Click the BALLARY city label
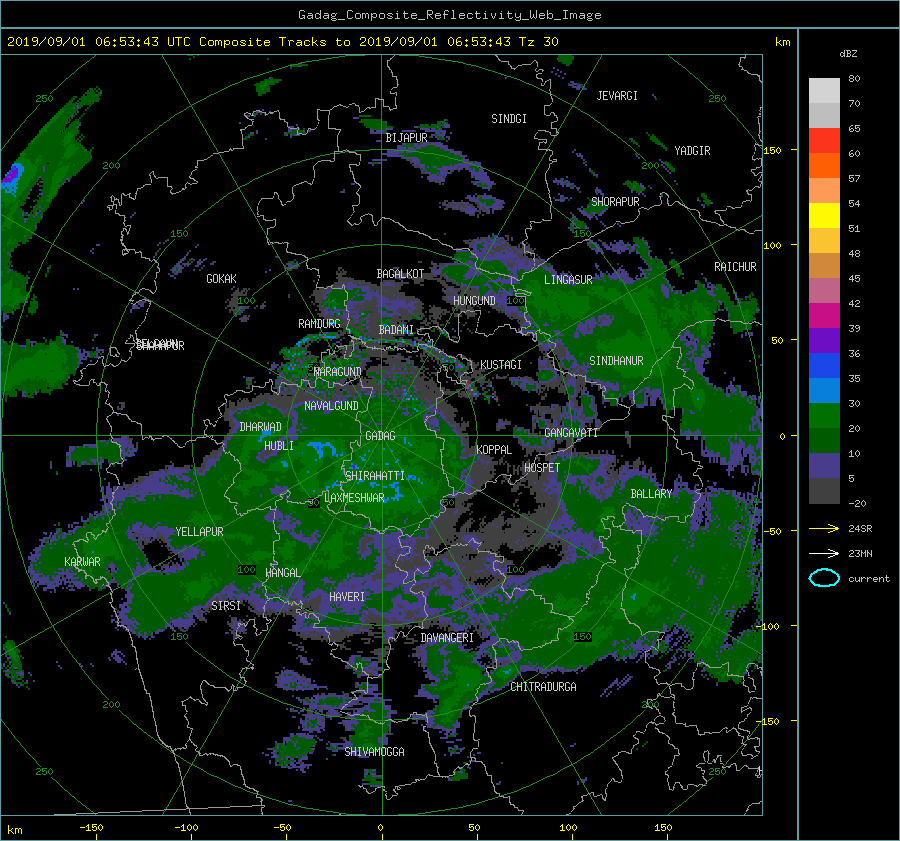The height and width of the screenshot is (841, 900). (651, 494)
